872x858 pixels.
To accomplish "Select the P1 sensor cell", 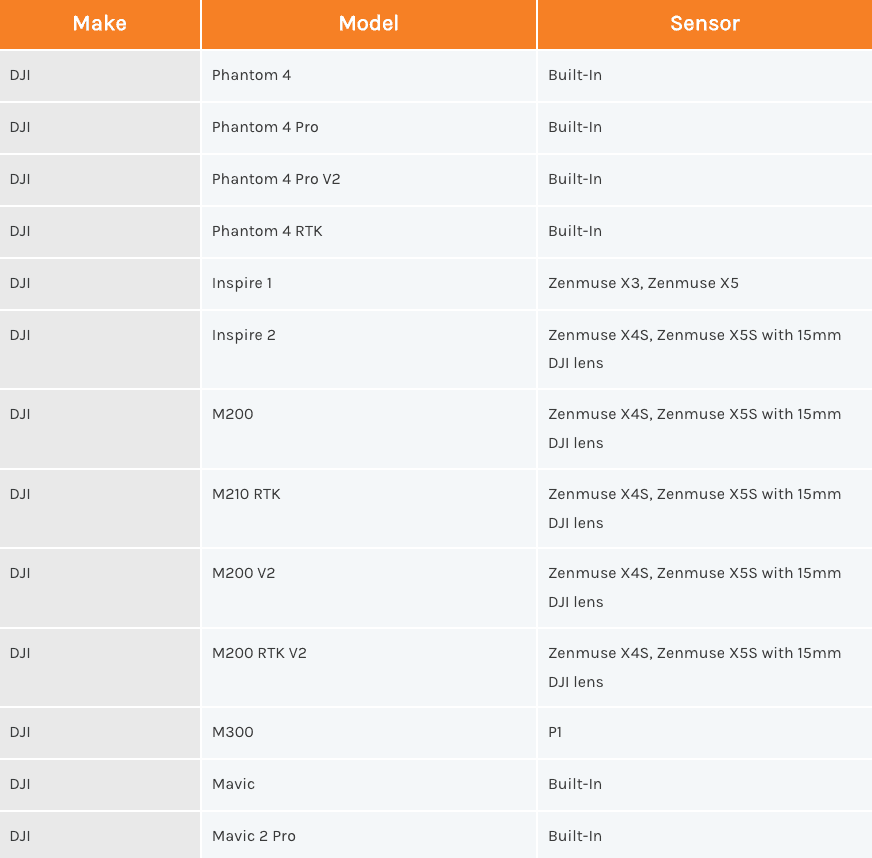I will [x=705, y=733].
